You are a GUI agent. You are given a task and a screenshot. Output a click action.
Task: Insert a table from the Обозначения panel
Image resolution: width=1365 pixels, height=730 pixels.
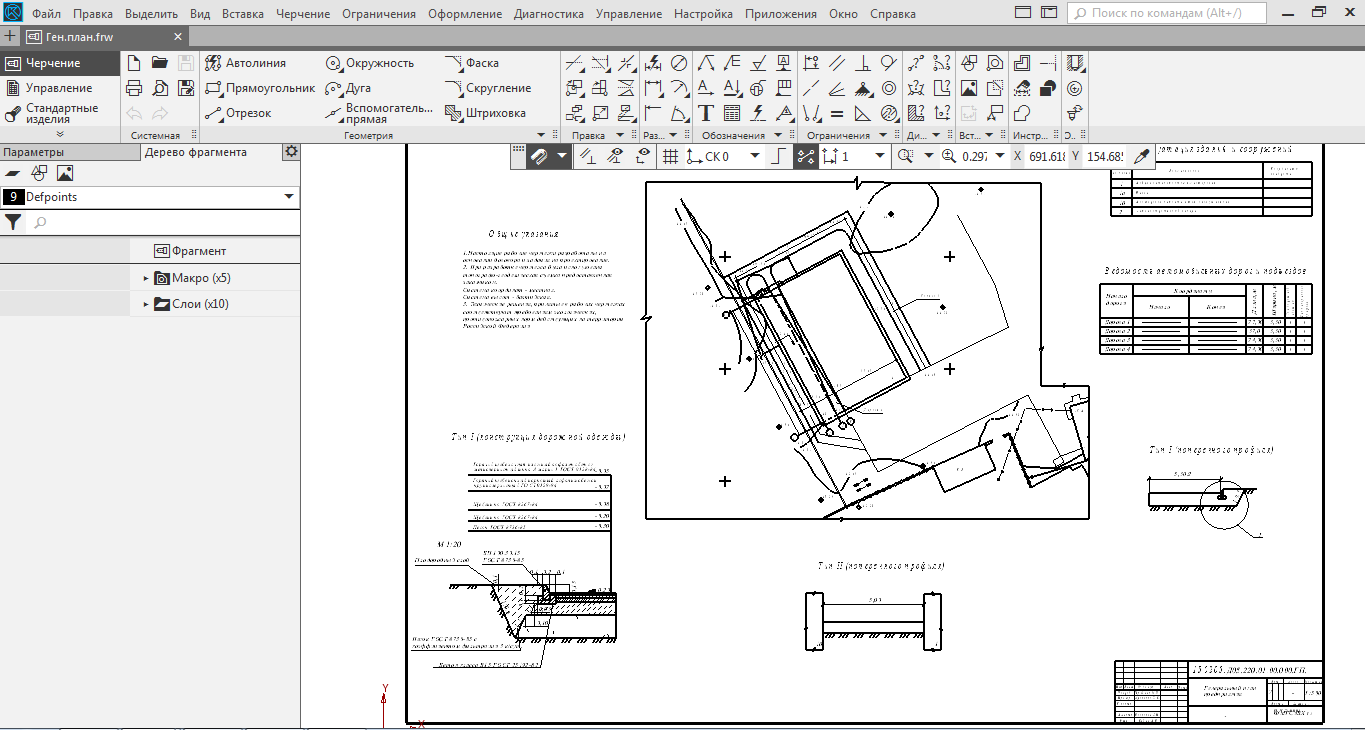732,113
